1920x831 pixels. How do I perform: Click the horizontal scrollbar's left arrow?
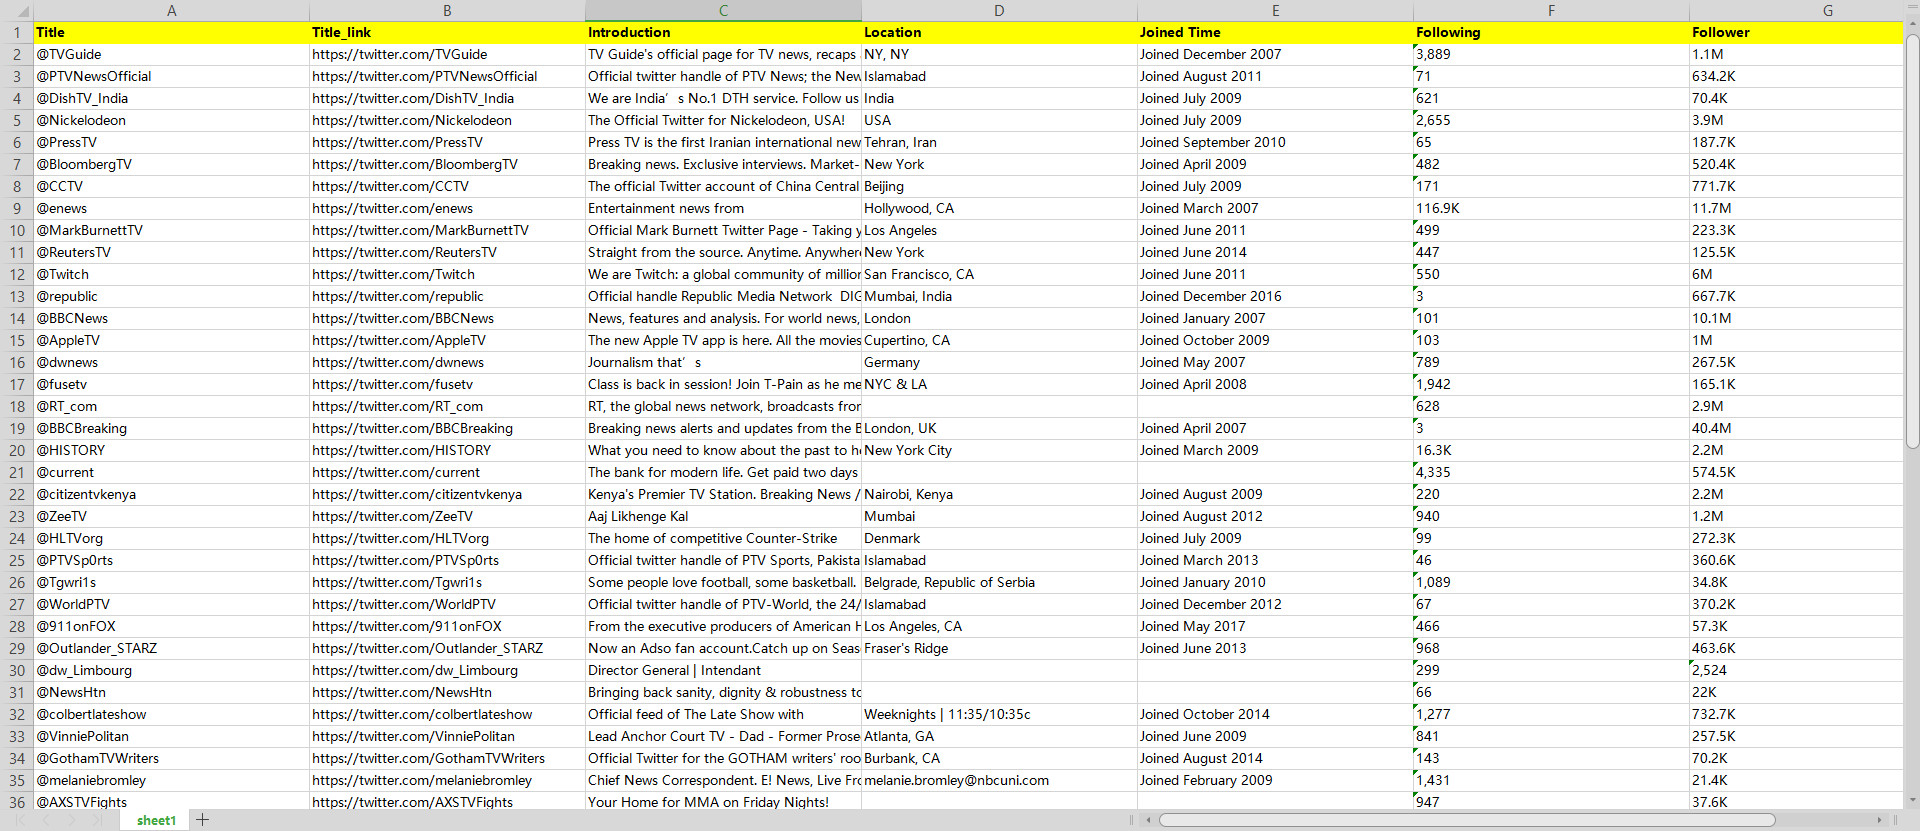(1148, 820)
